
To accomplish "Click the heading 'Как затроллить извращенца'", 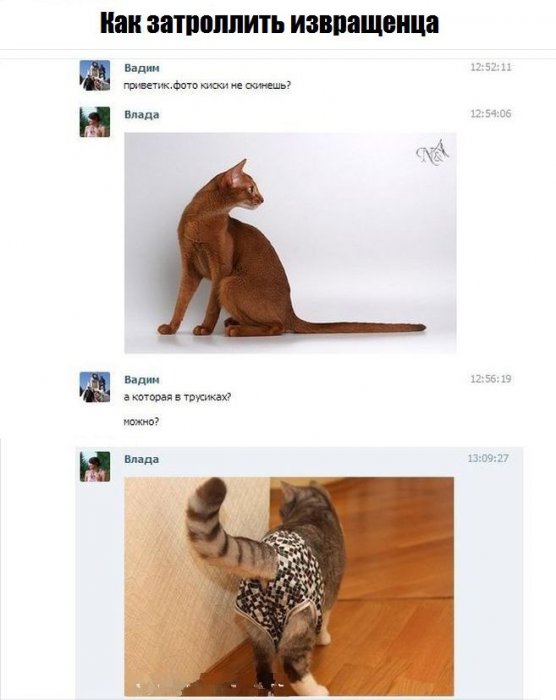I will click(x=269, y=23).
